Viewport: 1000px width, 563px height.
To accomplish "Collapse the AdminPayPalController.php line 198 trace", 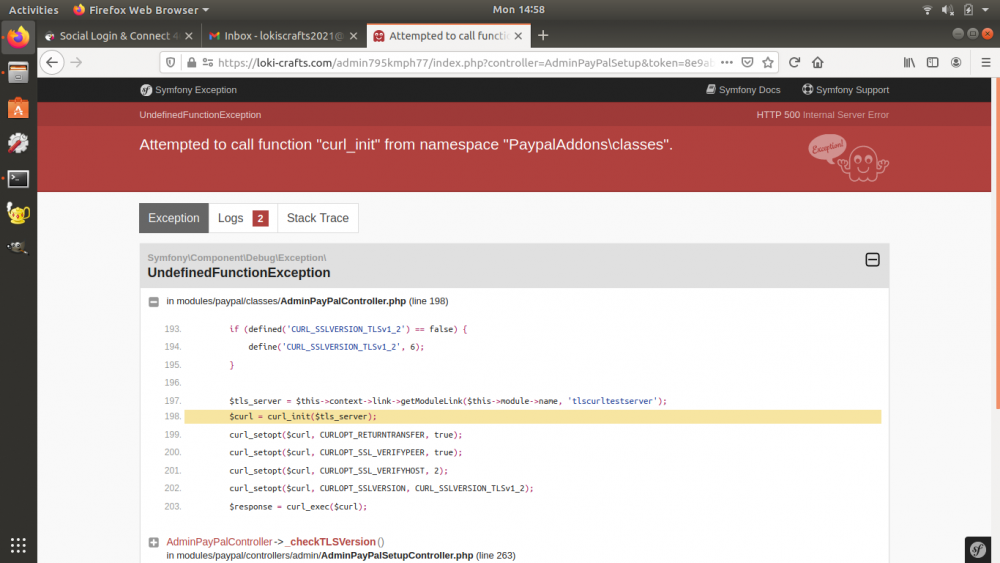I will coord(154,302).
